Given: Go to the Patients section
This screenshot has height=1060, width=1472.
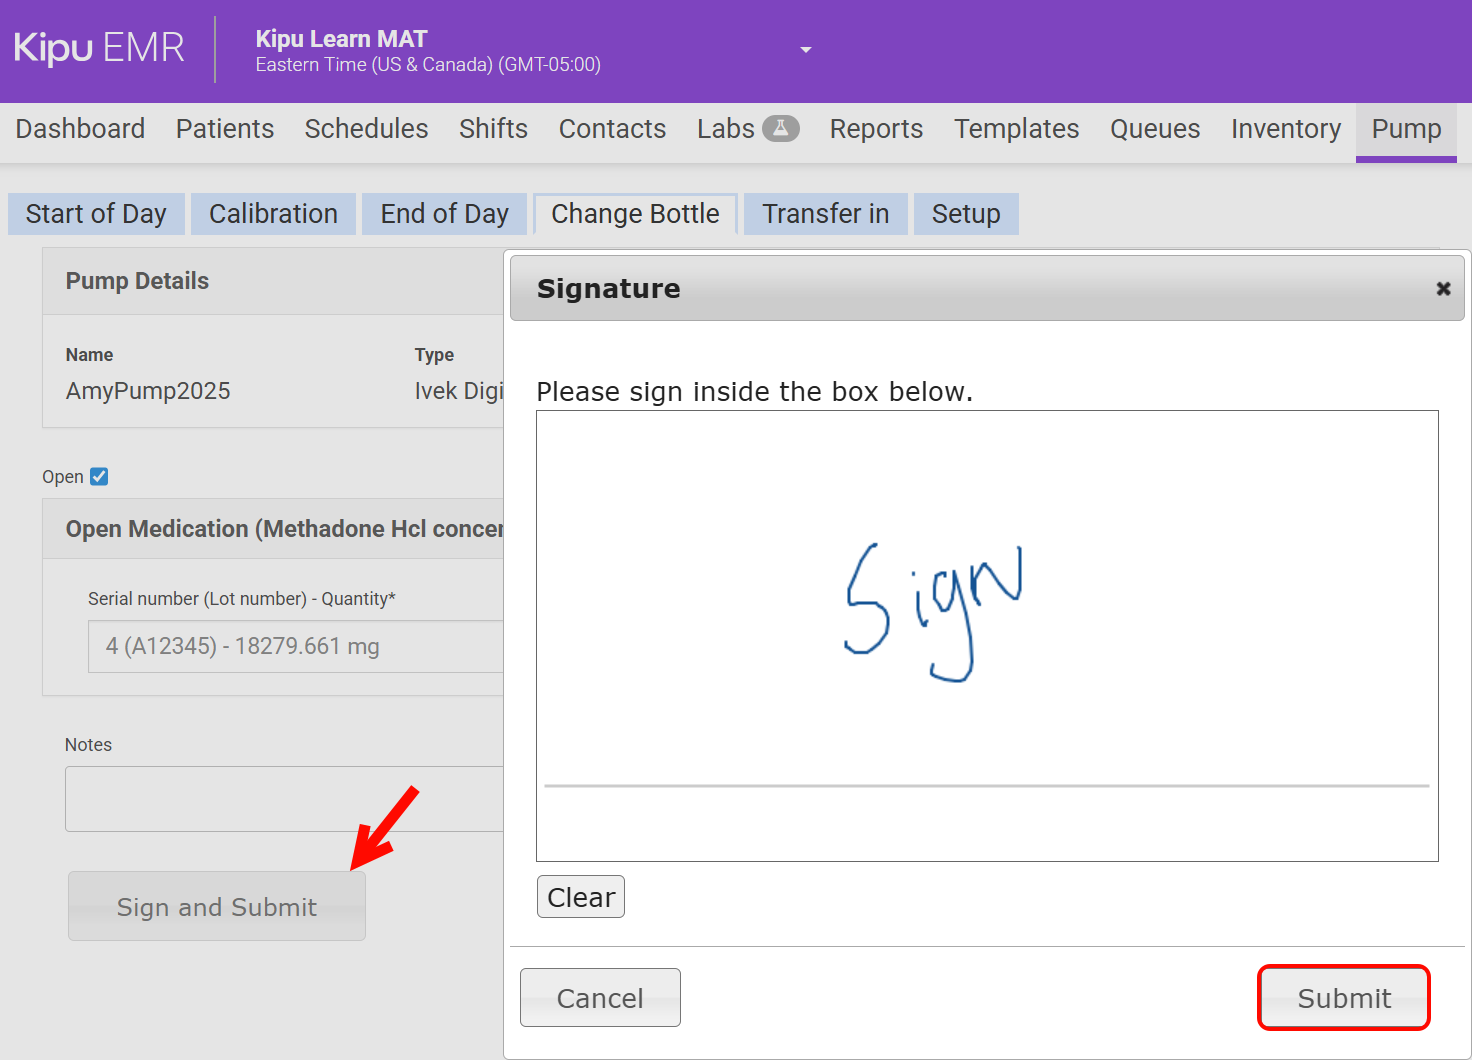Looking at the screenshot, I should click(x=225, y=129).
